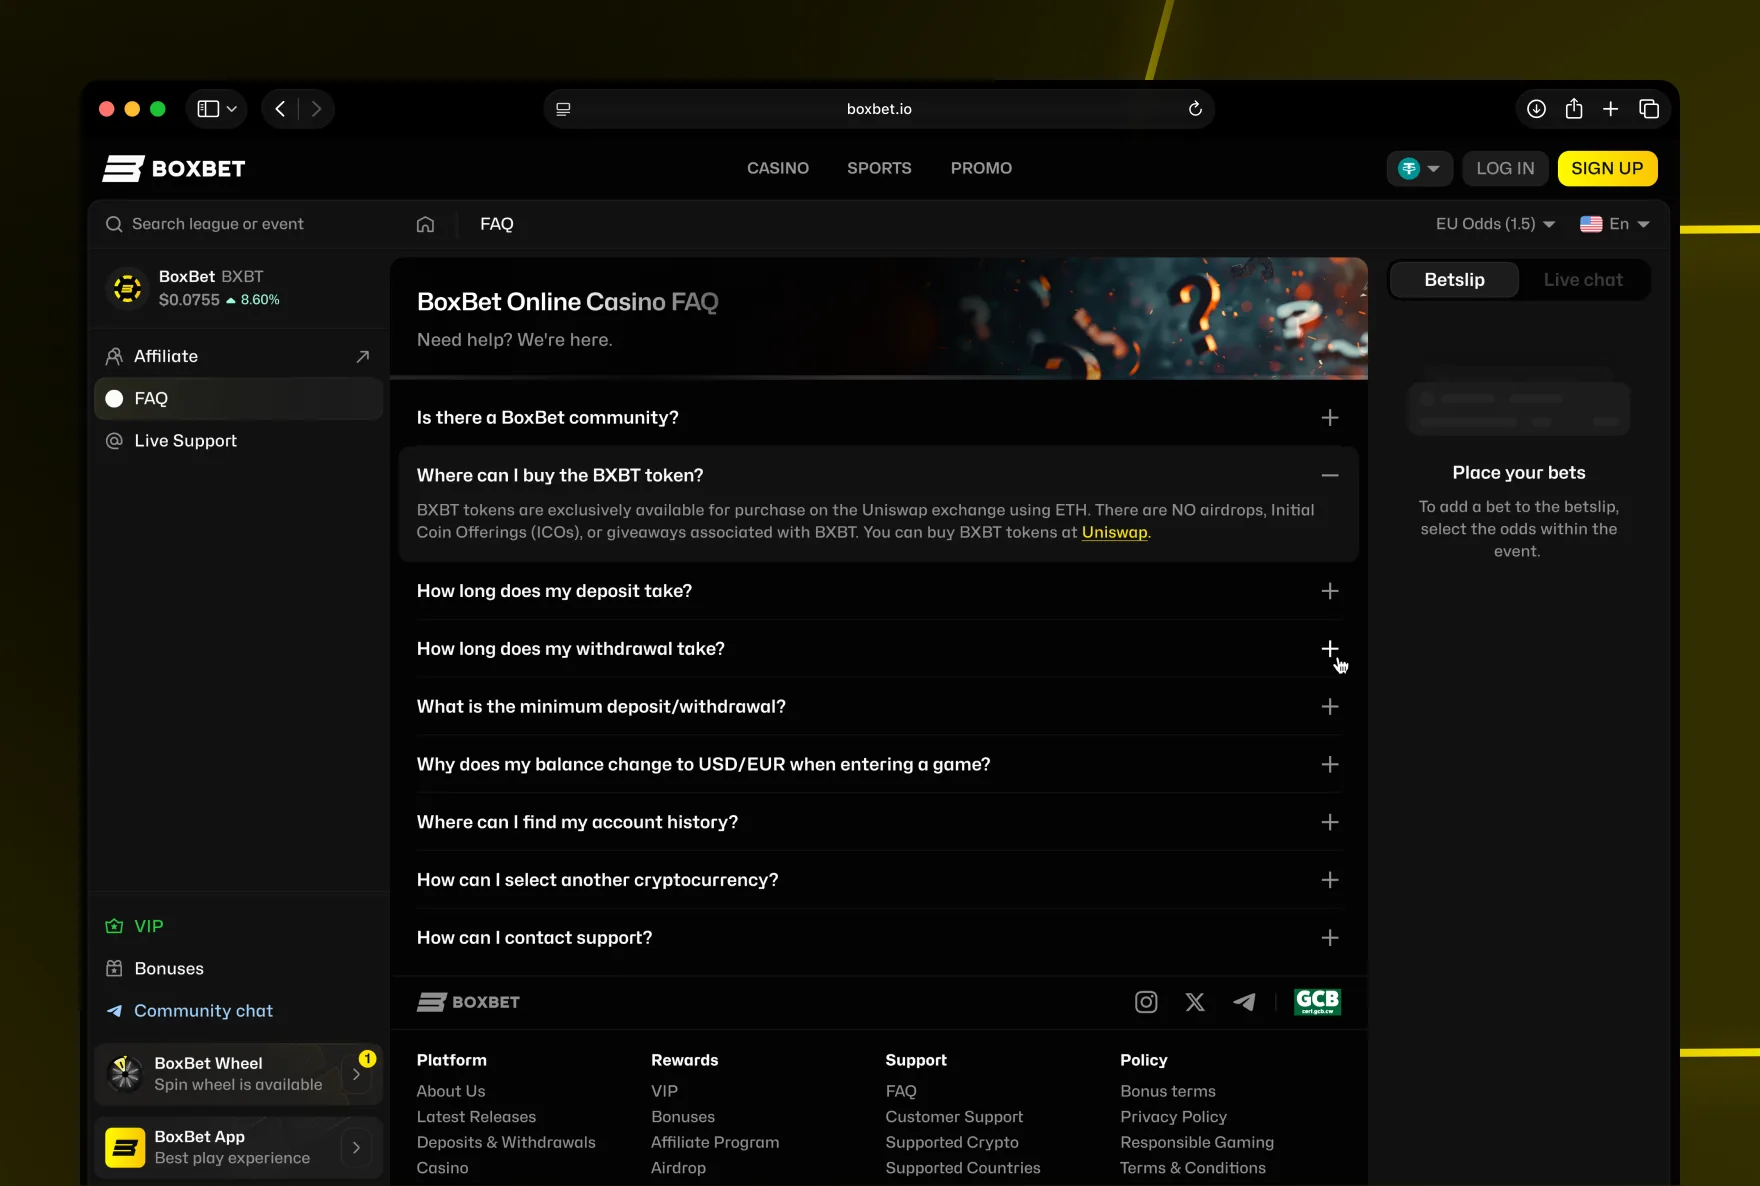
Task: Show the tab overview icon
Action: click(1649, 109)
